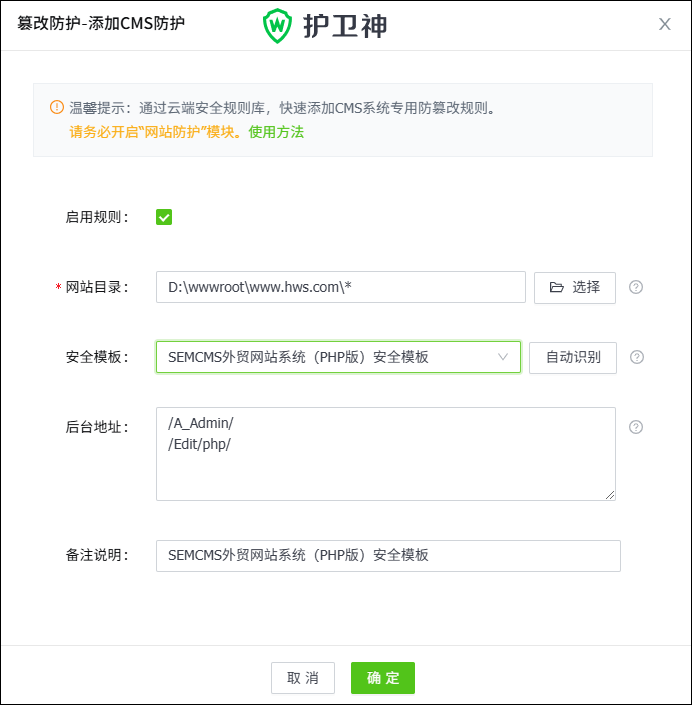Click help icon next to 安全模板 dropdown

(637, 357)
